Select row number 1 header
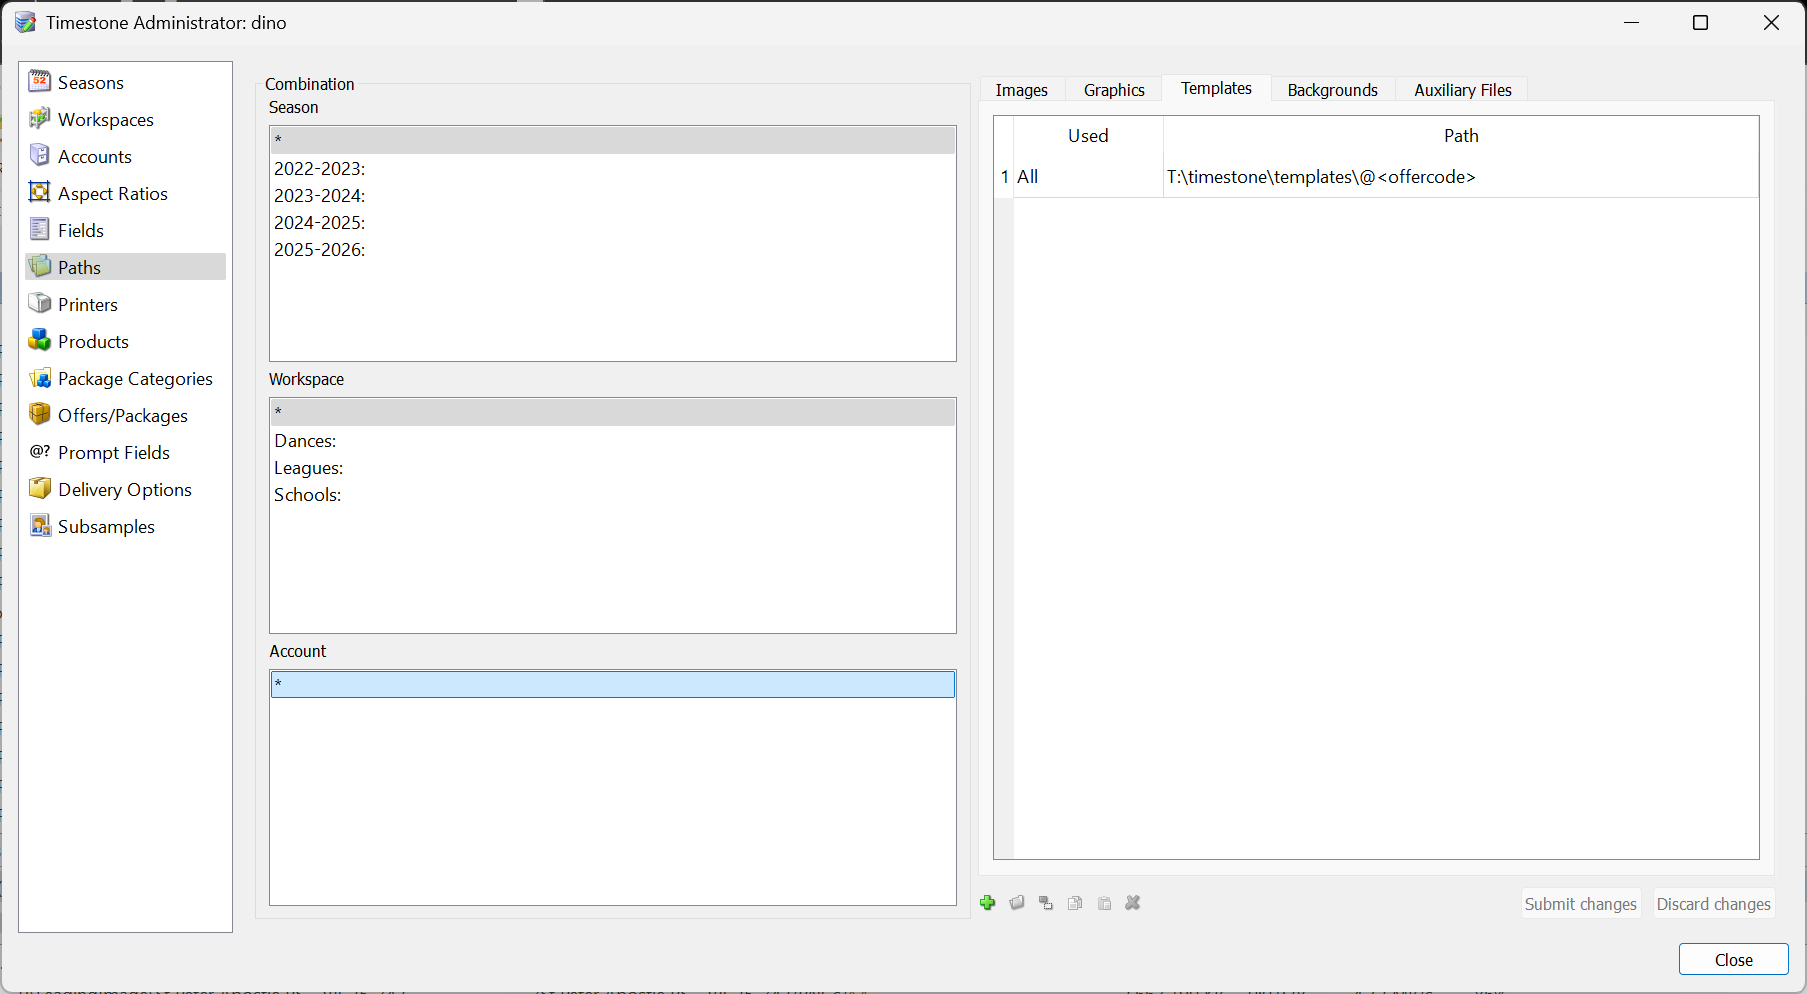 click(x=1004, y=177)
